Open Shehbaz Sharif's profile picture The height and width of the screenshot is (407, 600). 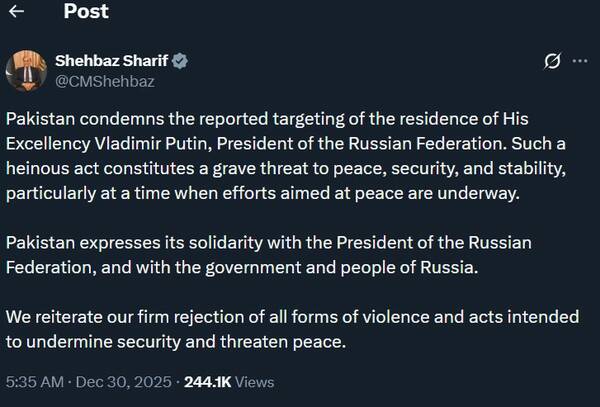click(25, 70)
